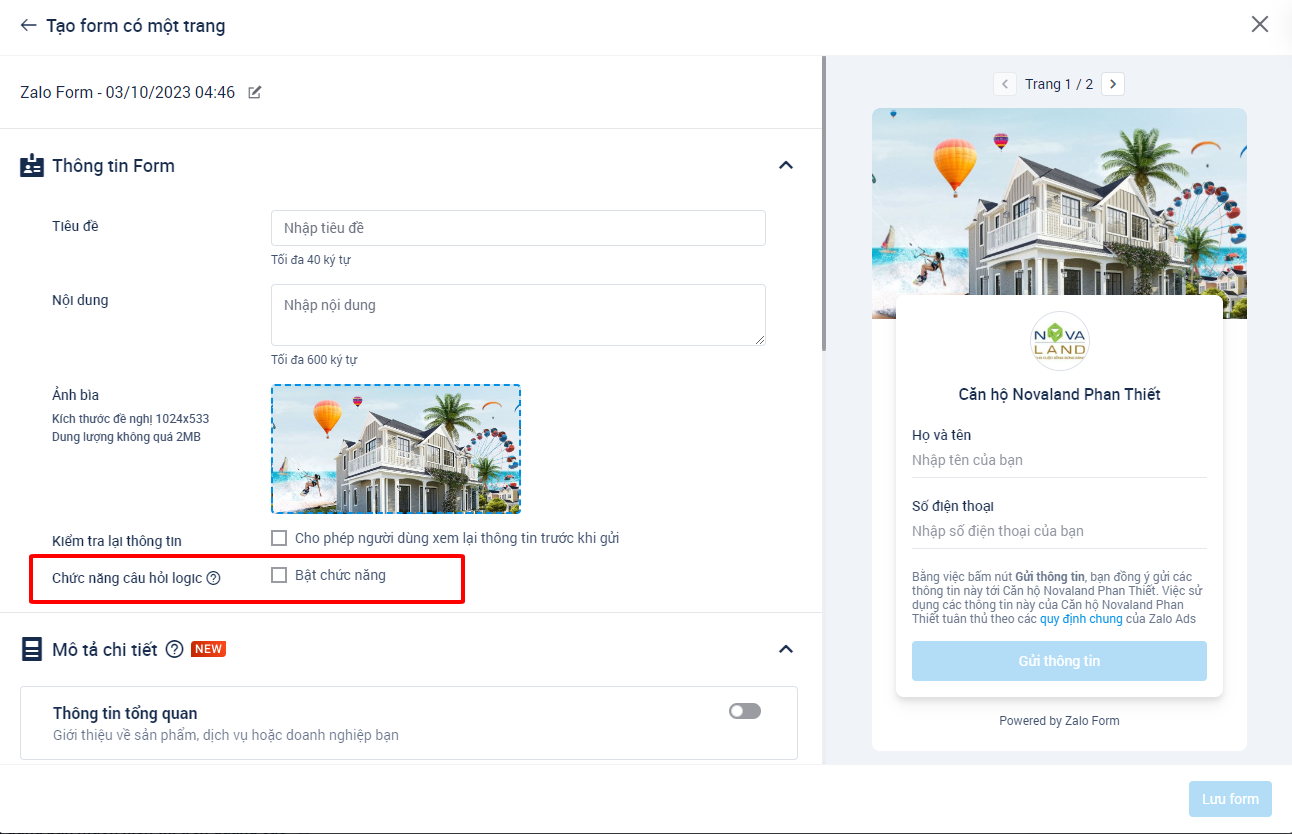Click the Mô tả chi tiết section icon
The height and width of the screenshot is (834, 1292).
(x=31, y=649)
